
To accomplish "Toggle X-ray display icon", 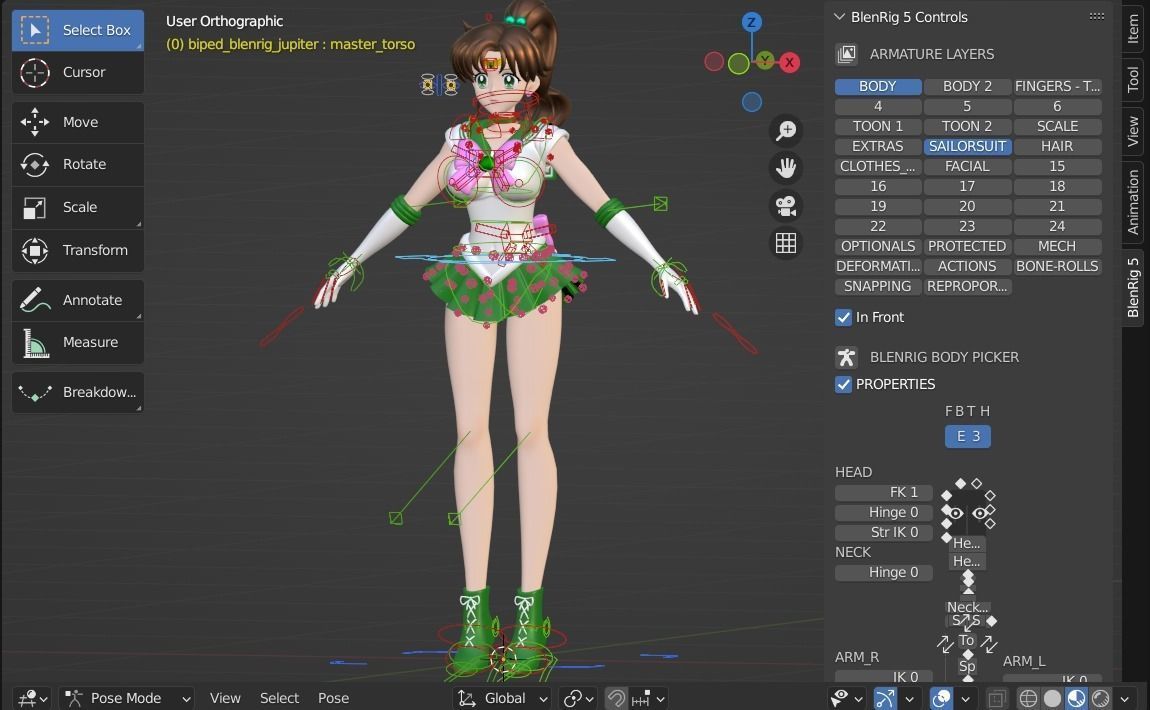I will click(995, 698).
